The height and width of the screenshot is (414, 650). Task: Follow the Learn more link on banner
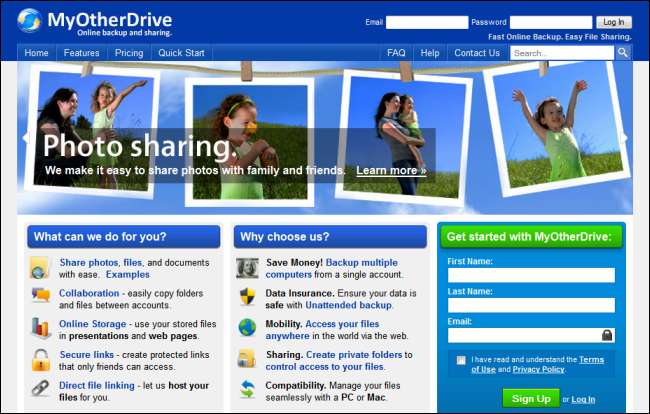[391, 170]
